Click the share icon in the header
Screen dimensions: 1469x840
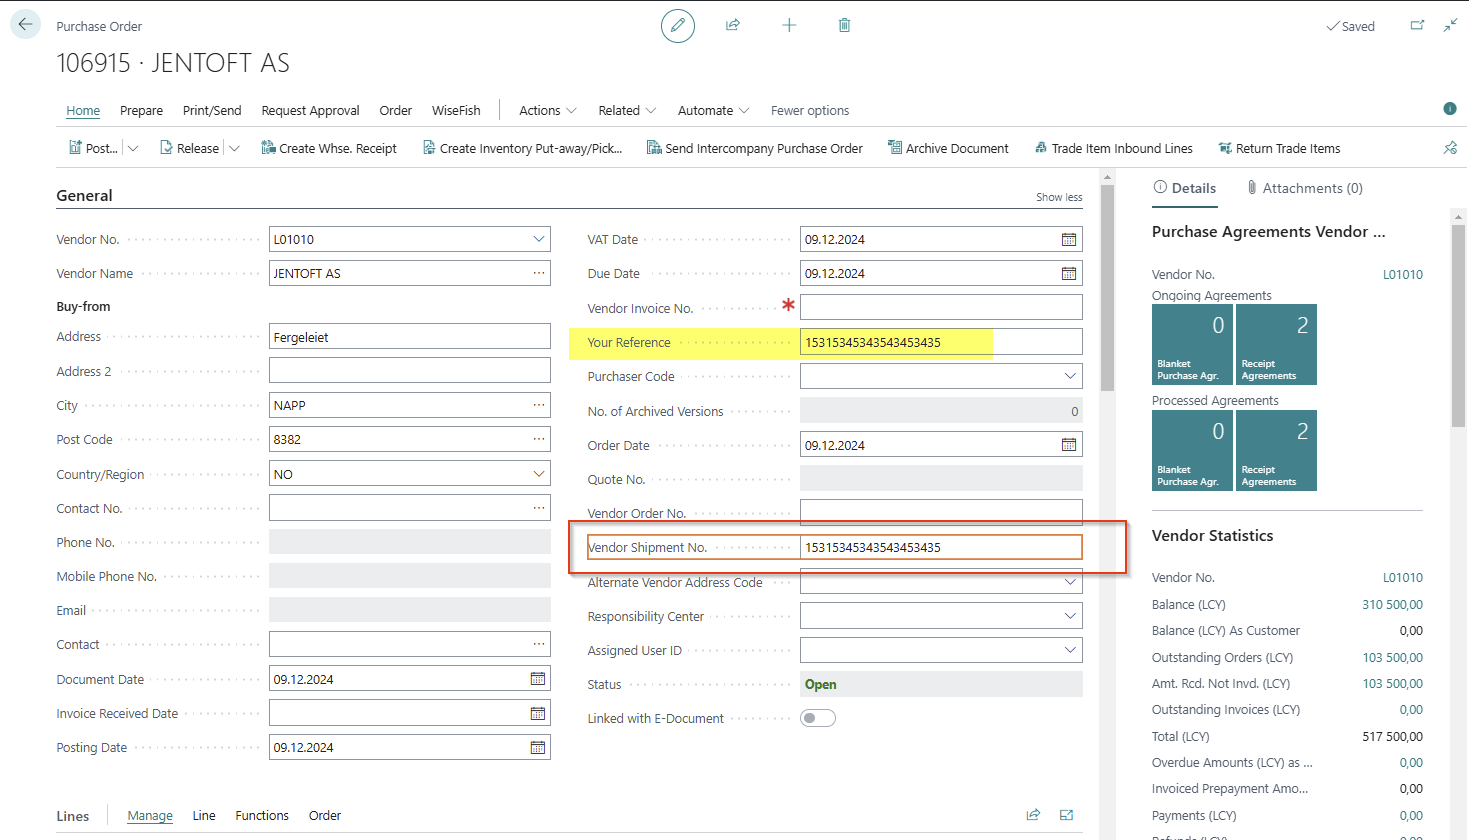click(x=733, y=25)
